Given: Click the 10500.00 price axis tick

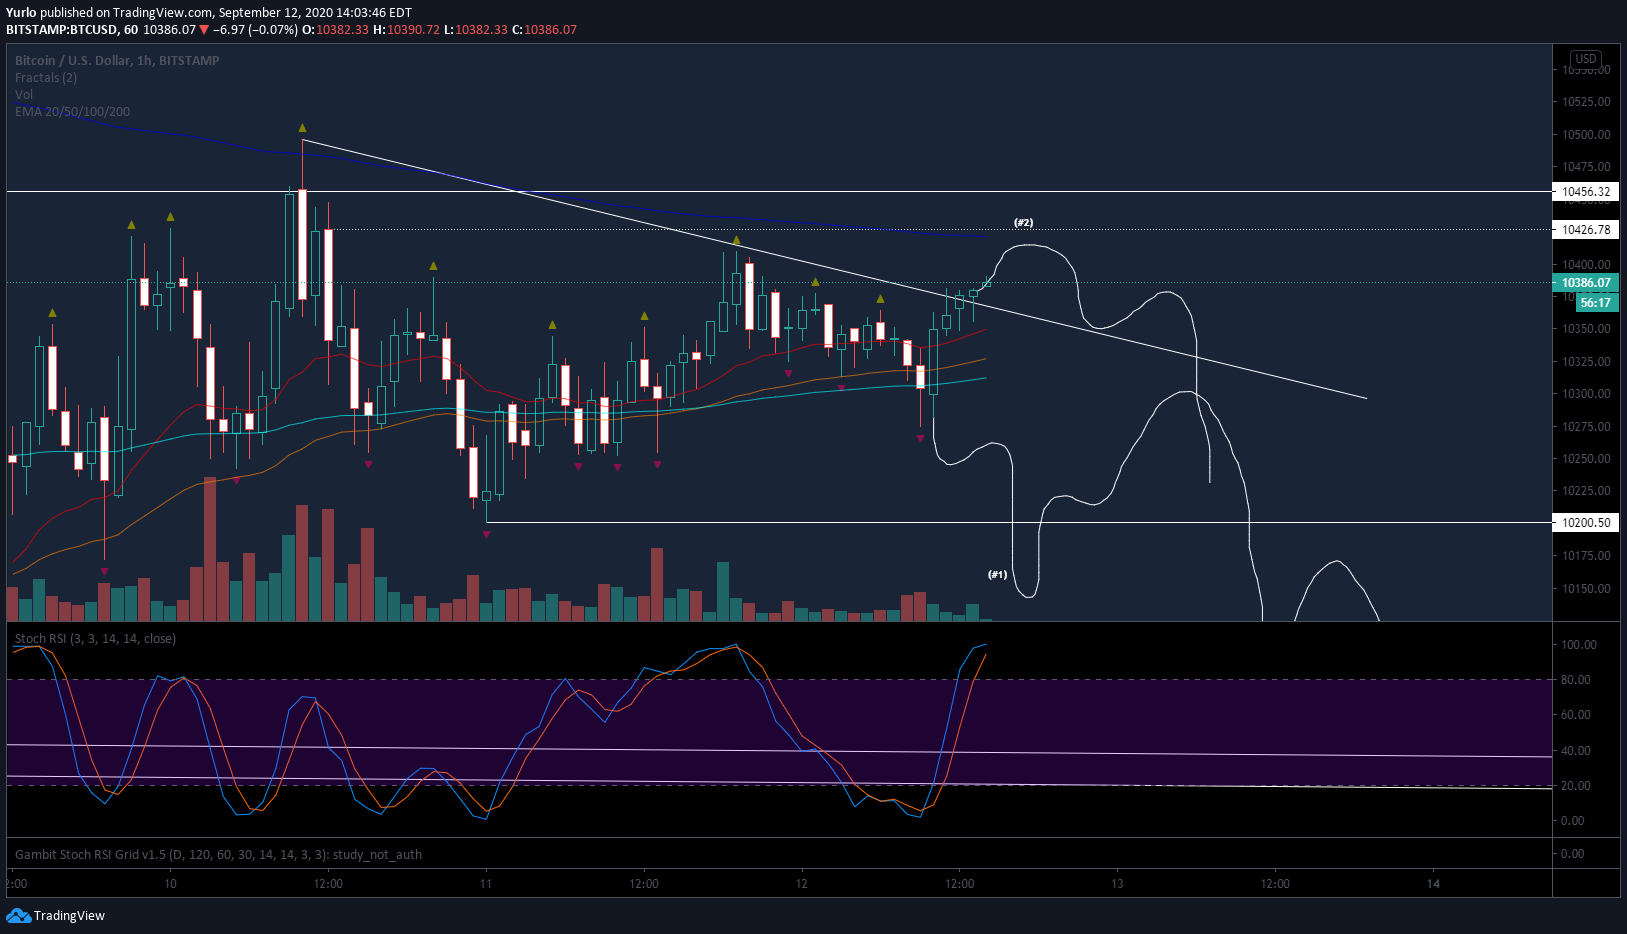Looking at the screenshot, I should tap(1586, 134).
